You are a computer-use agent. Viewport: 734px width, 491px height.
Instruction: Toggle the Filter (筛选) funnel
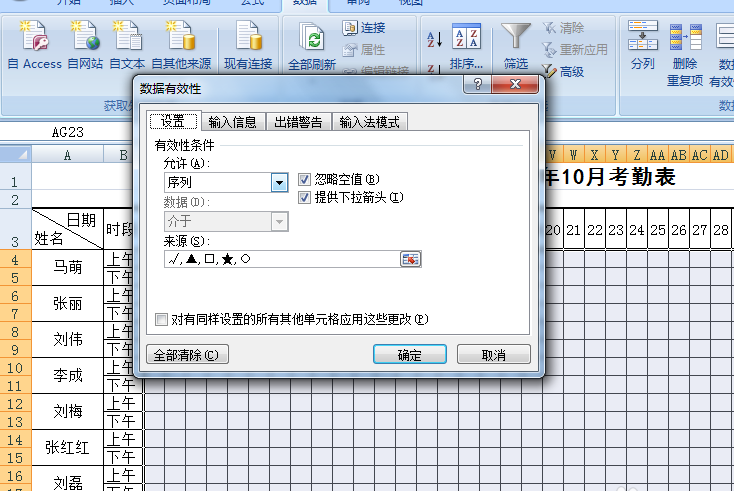515,46
